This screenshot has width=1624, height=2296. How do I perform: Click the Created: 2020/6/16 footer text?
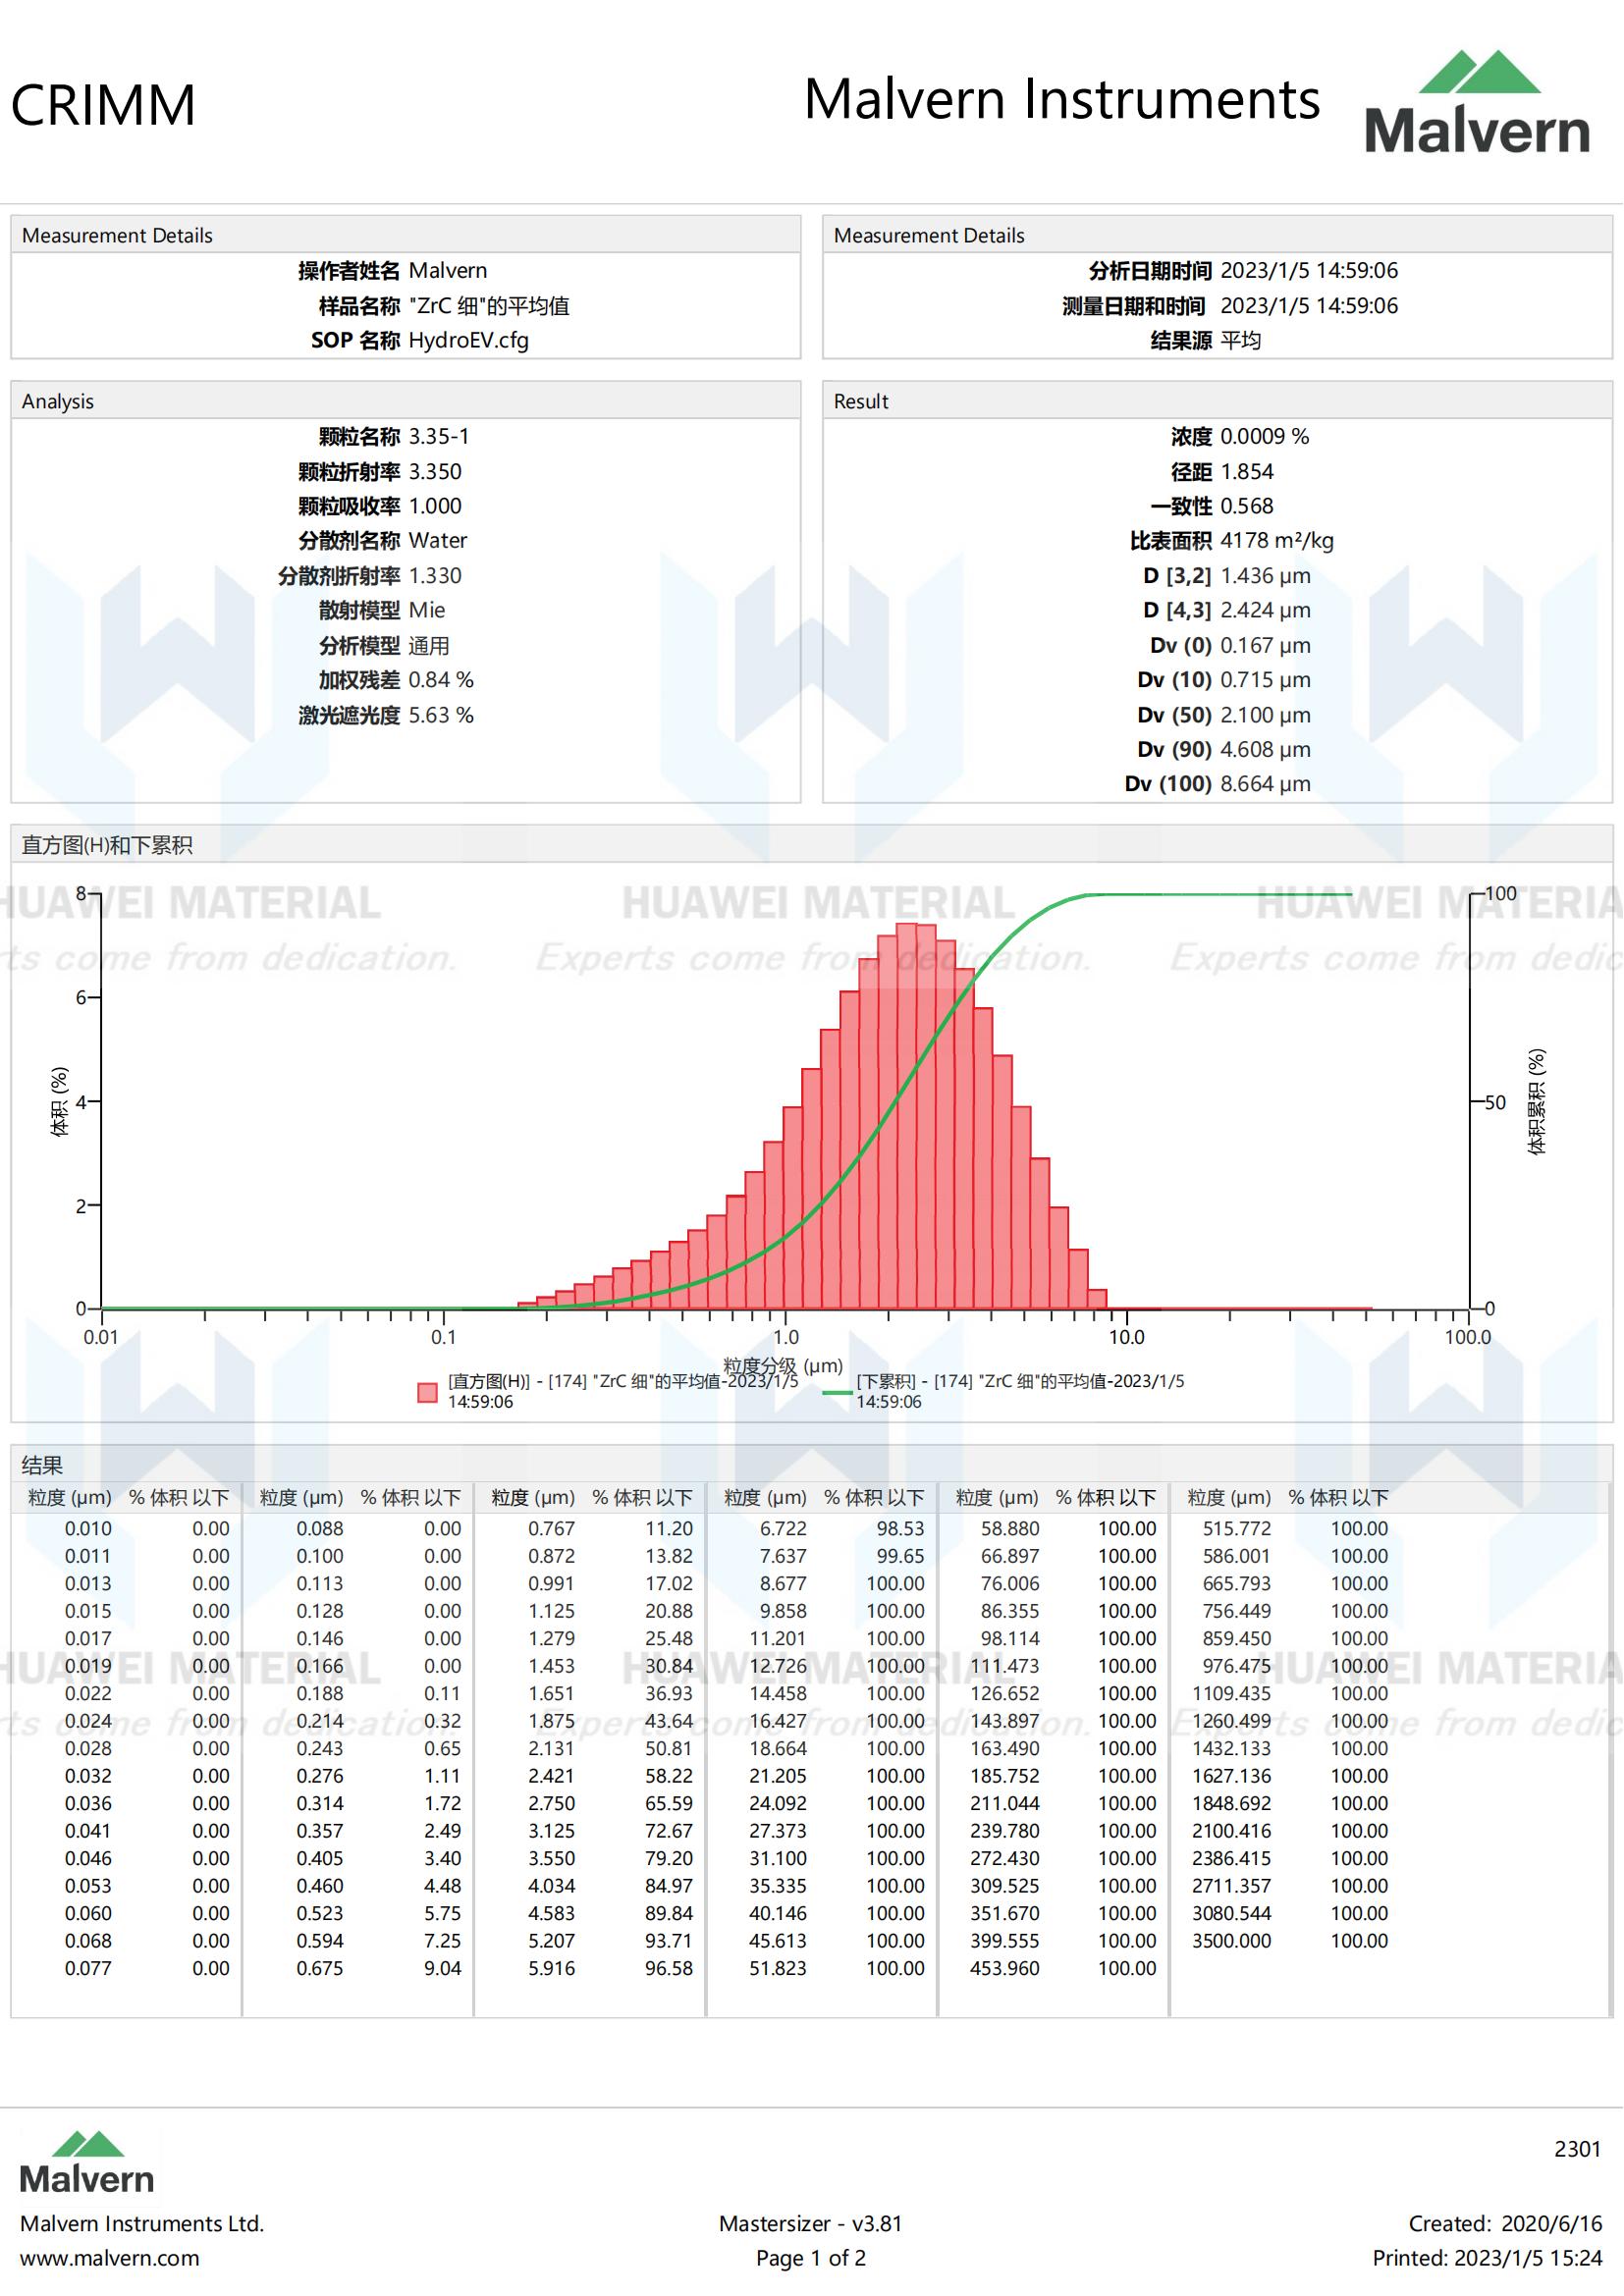[1506, 2223]
